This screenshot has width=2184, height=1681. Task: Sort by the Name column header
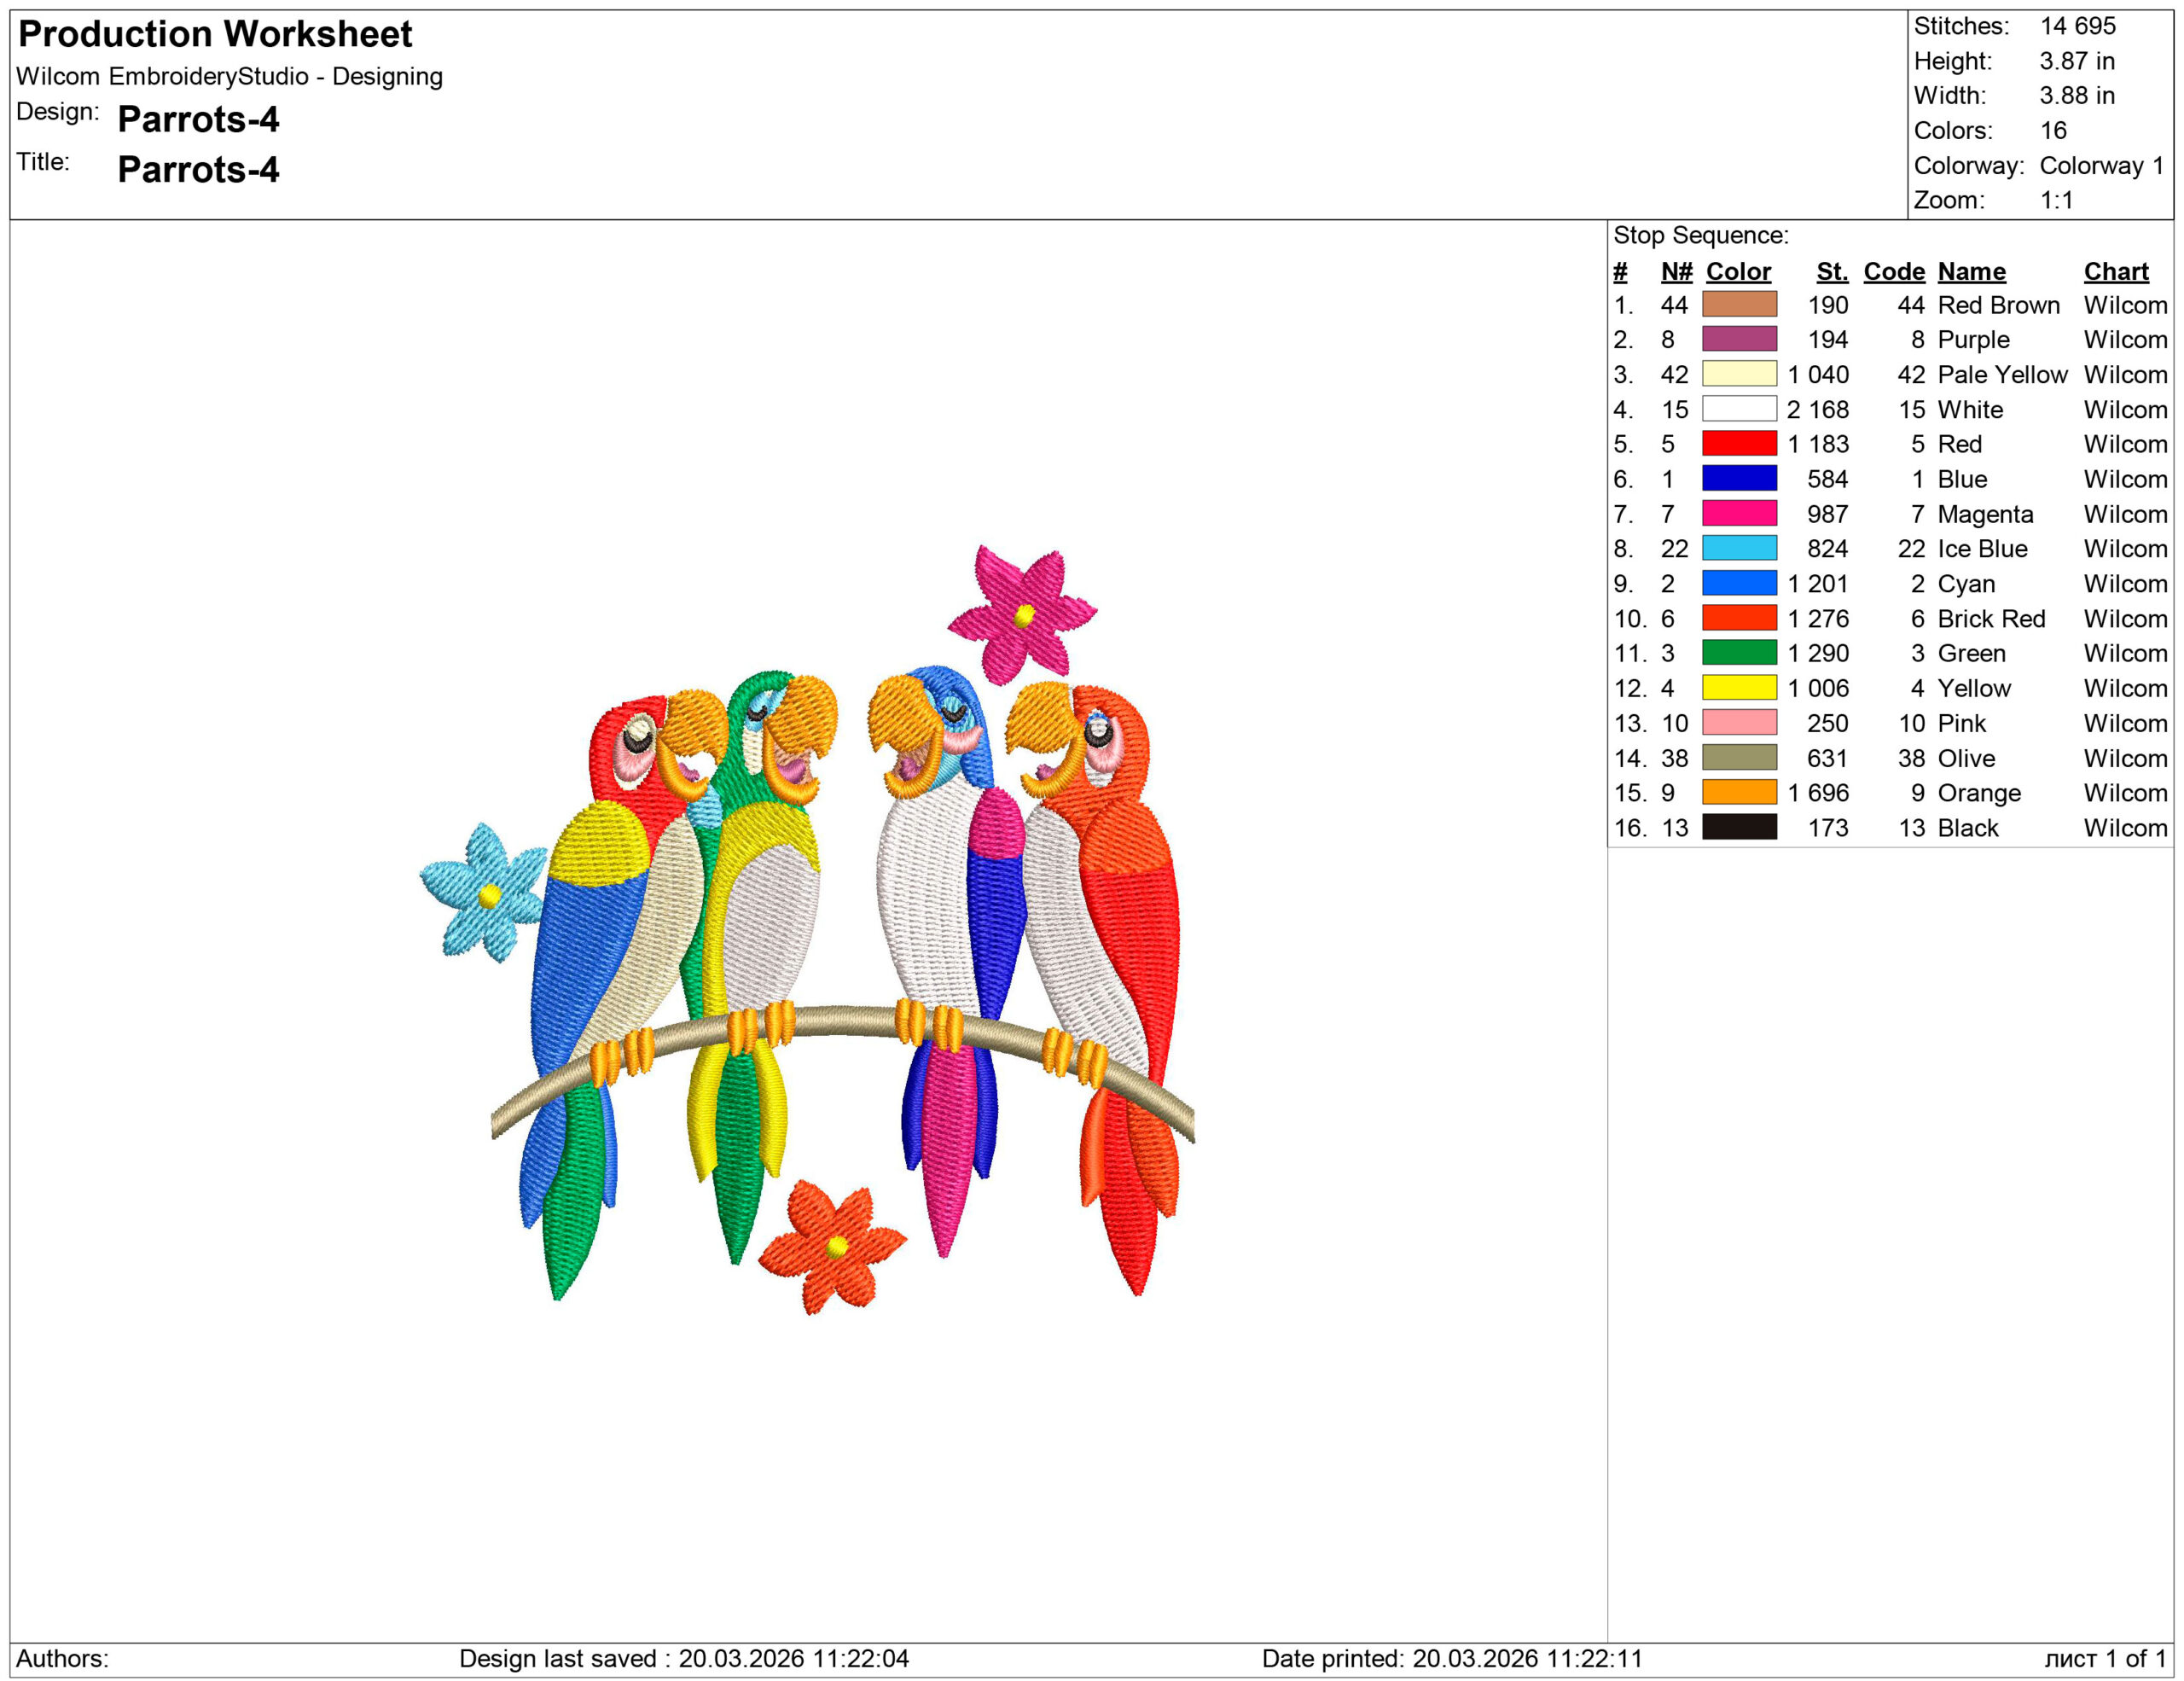pos(1972,271)
